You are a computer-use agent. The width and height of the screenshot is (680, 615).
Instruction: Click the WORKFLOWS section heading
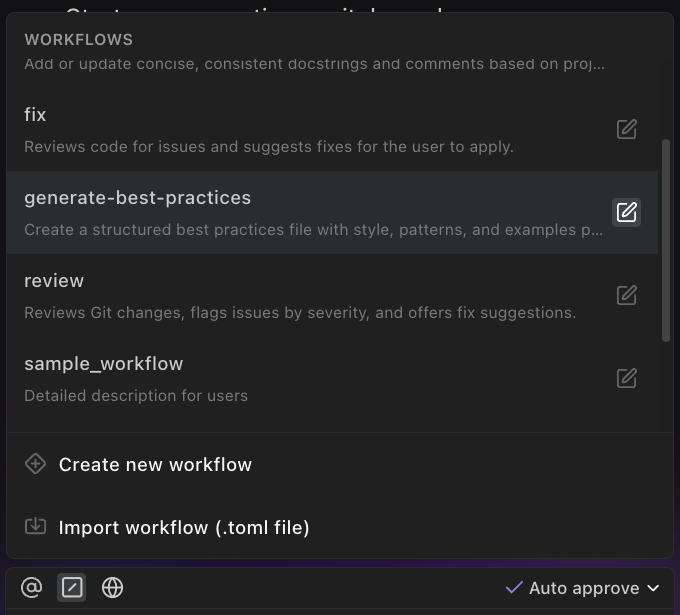(x=78, y=39)
